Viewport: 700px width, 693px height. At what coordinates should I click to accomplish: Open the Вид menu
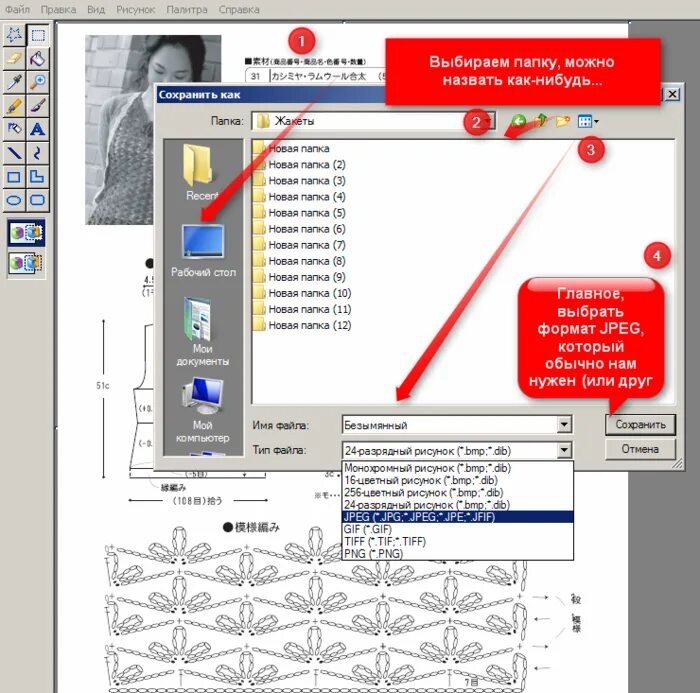(96, 9)
